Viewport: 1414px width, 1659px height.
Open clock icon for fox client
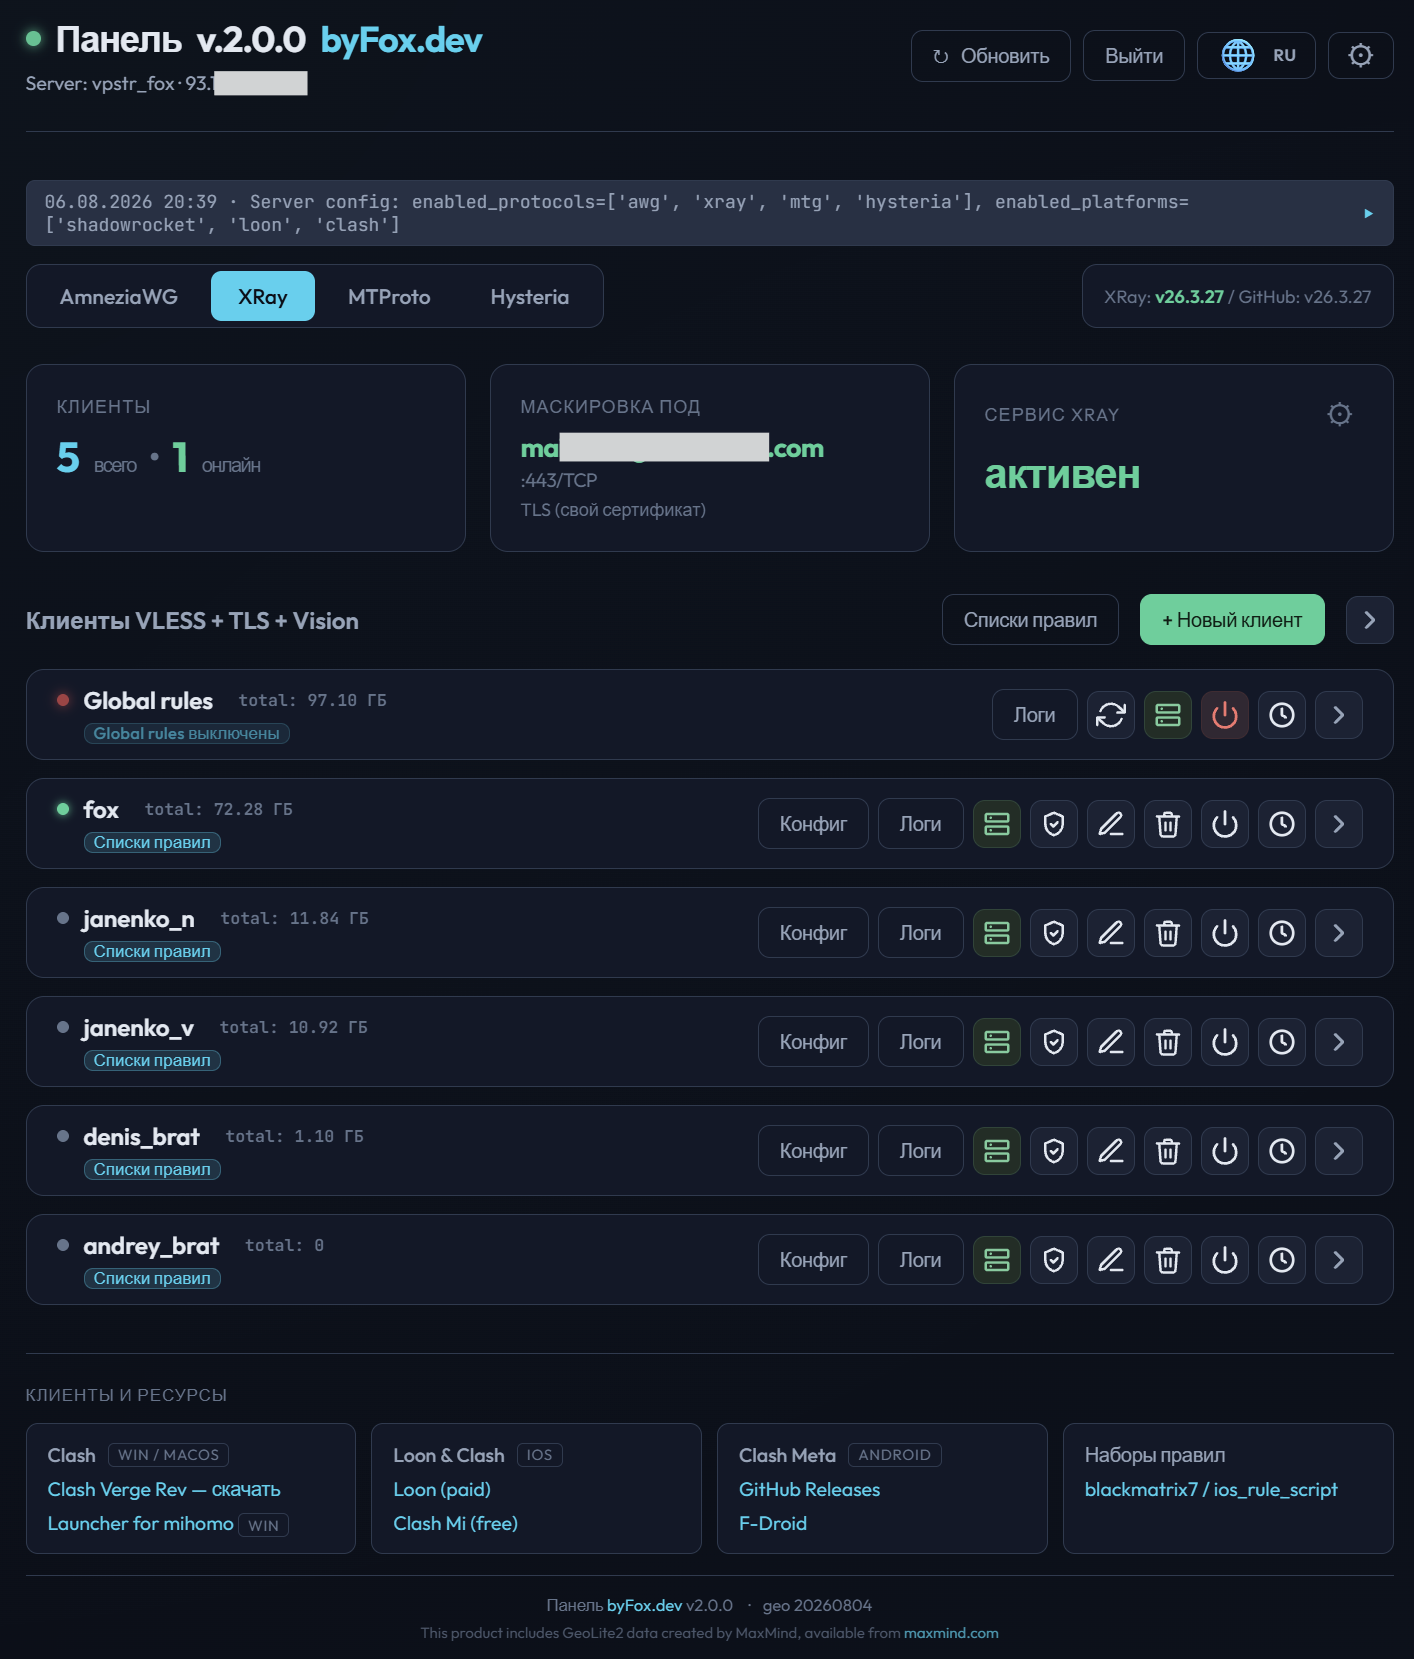[x=1282, y=824]
